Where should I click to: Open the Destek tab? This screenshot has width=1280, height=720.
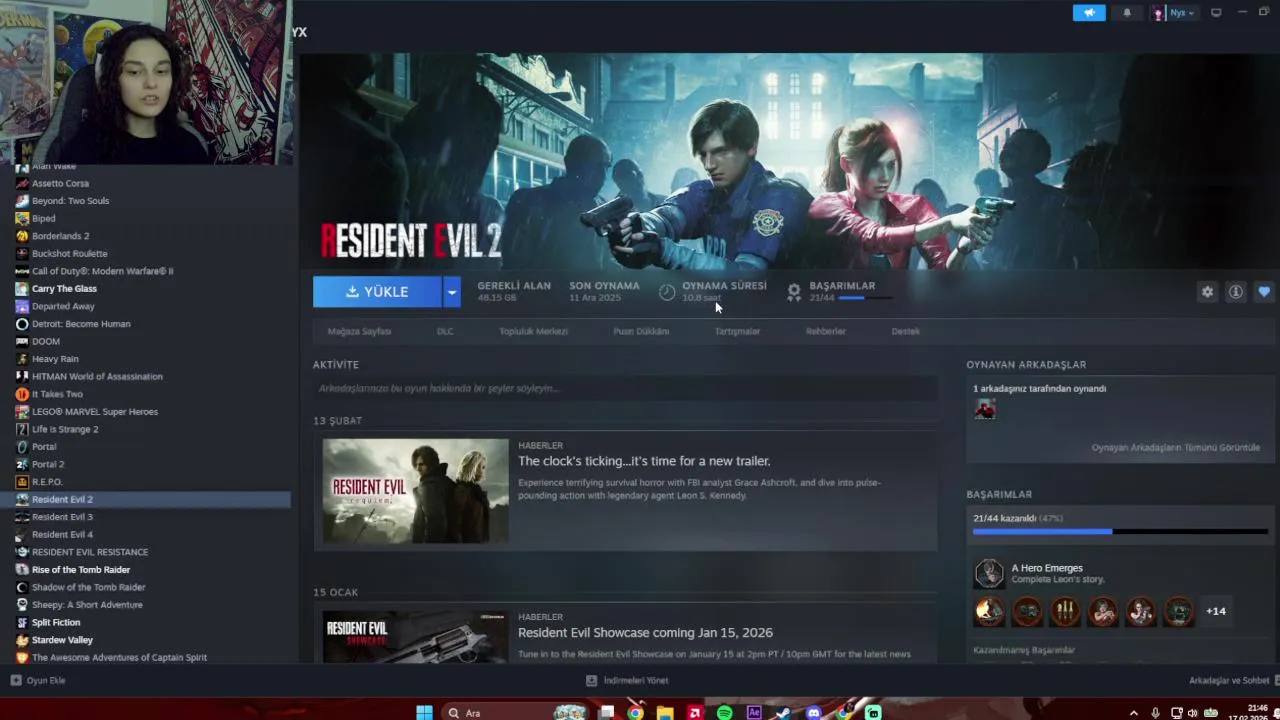point(906,331)
